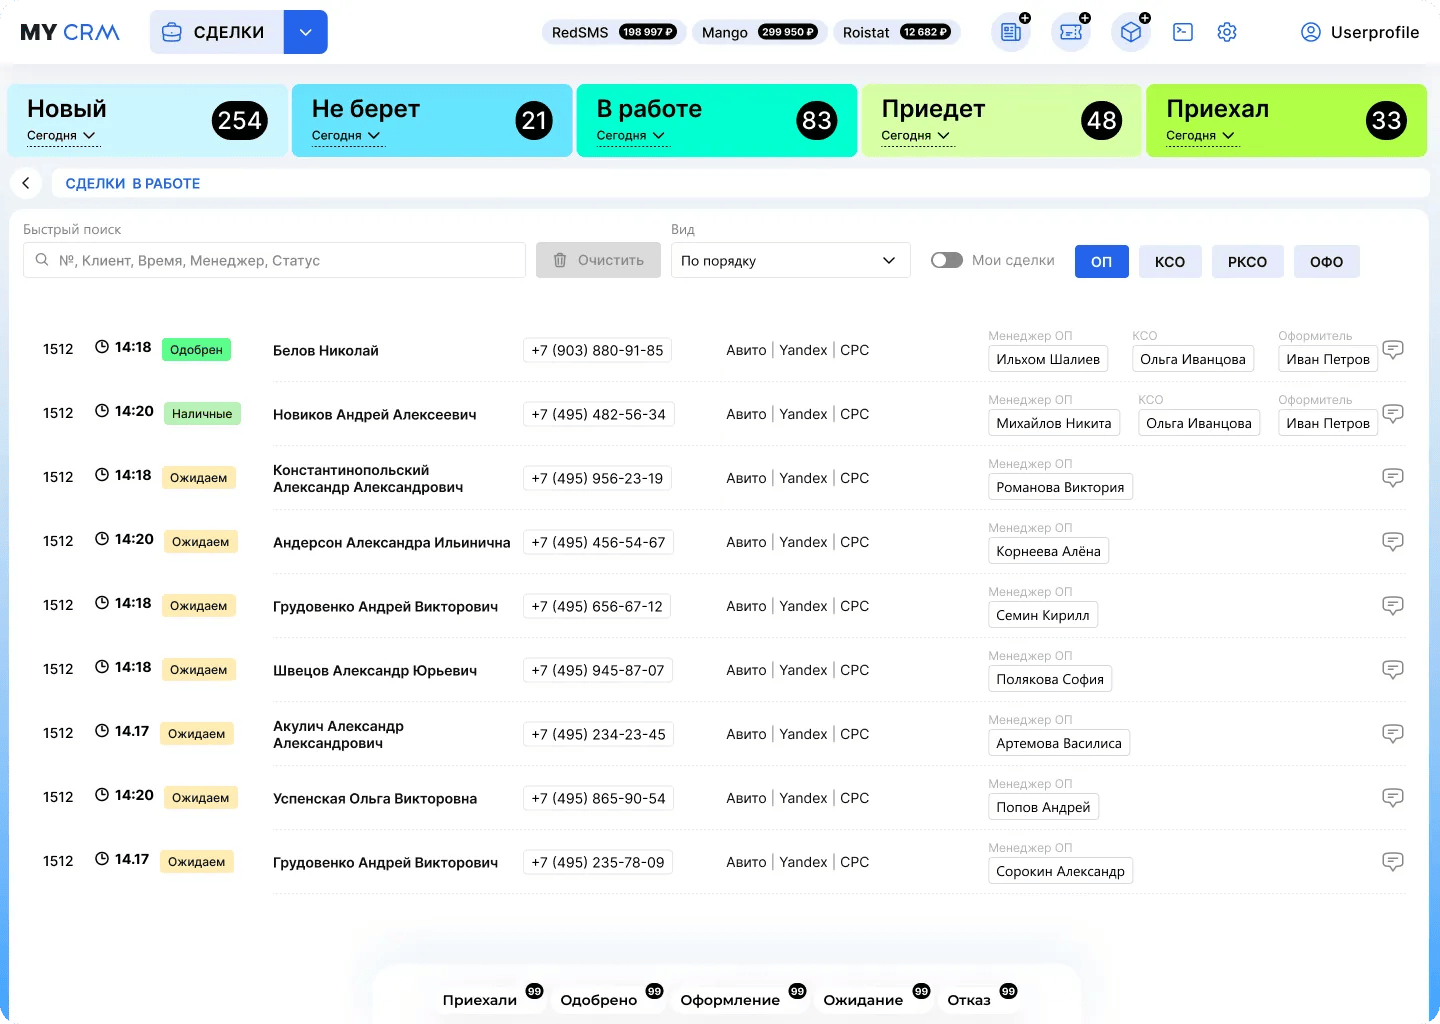Select the ОФО filter tab

click(x=1327, y=261)
